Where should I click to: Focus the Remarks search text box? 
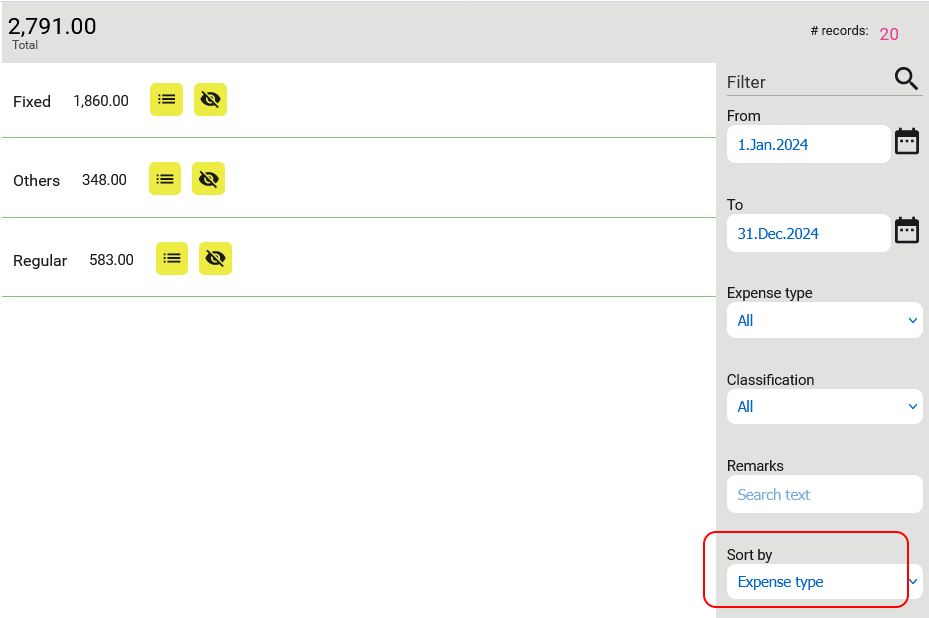click(x=824, y=495)
